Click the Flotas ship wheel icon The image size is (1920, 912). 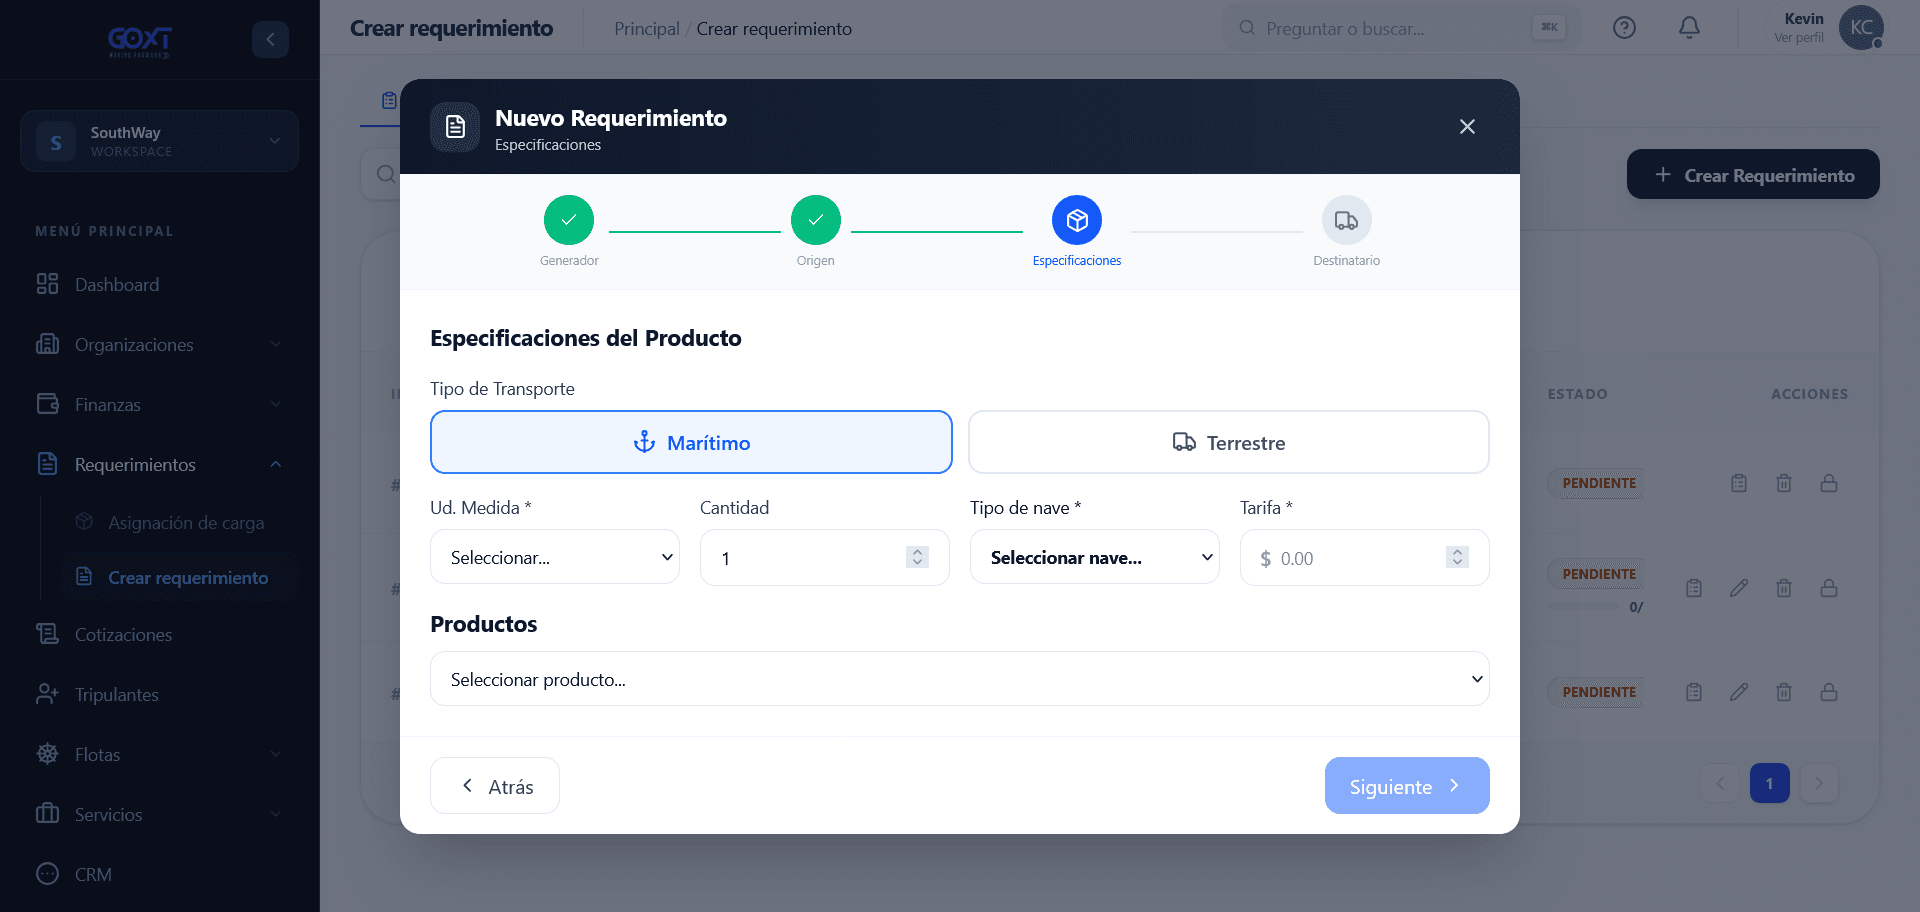tap(47, 754)
